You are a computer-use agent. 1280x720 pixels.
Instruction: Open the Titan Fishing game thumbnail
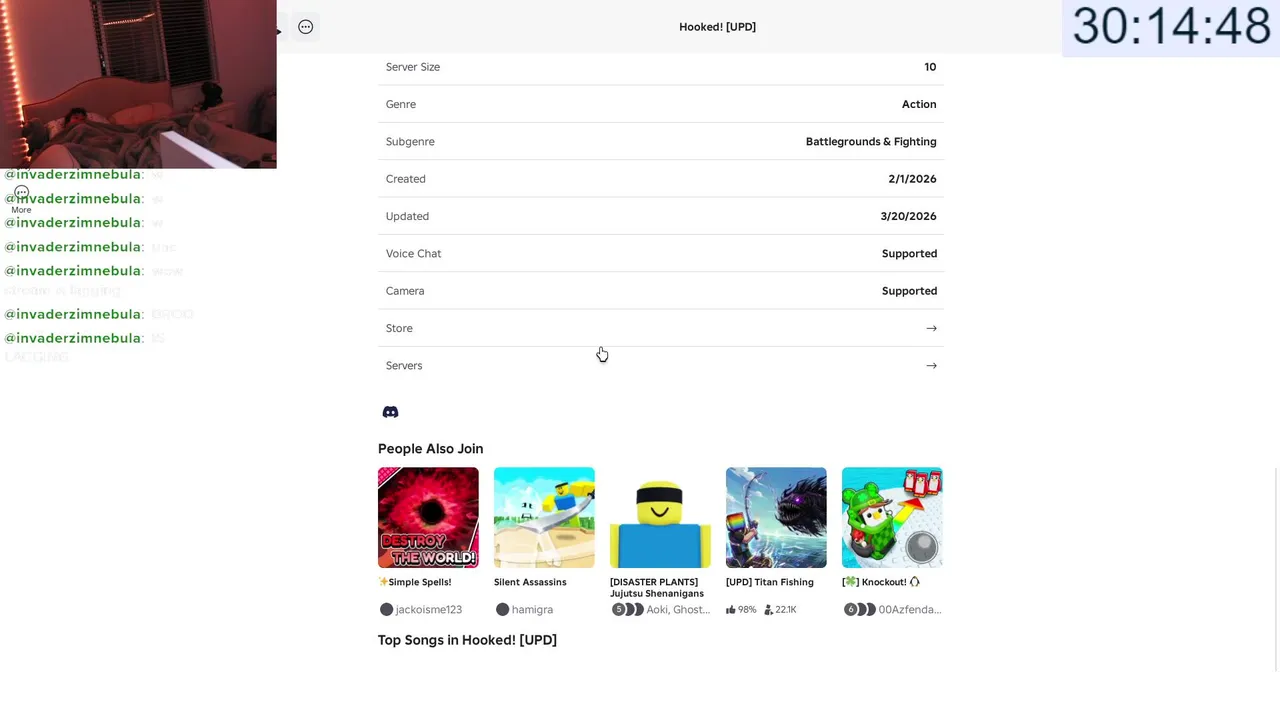tap(776, 517)
